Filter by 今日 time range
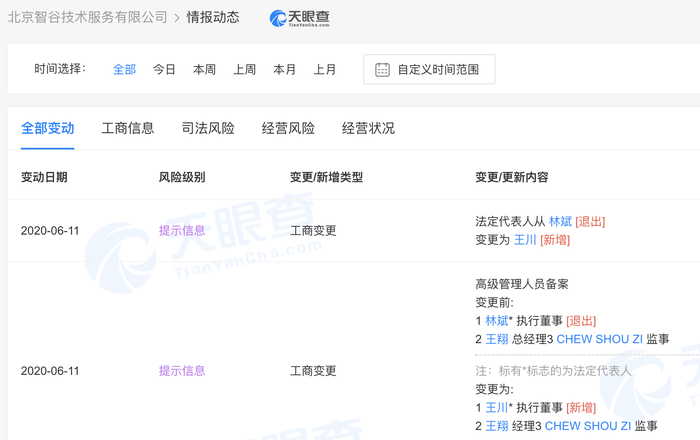700x440 pixels. point(164,70)
